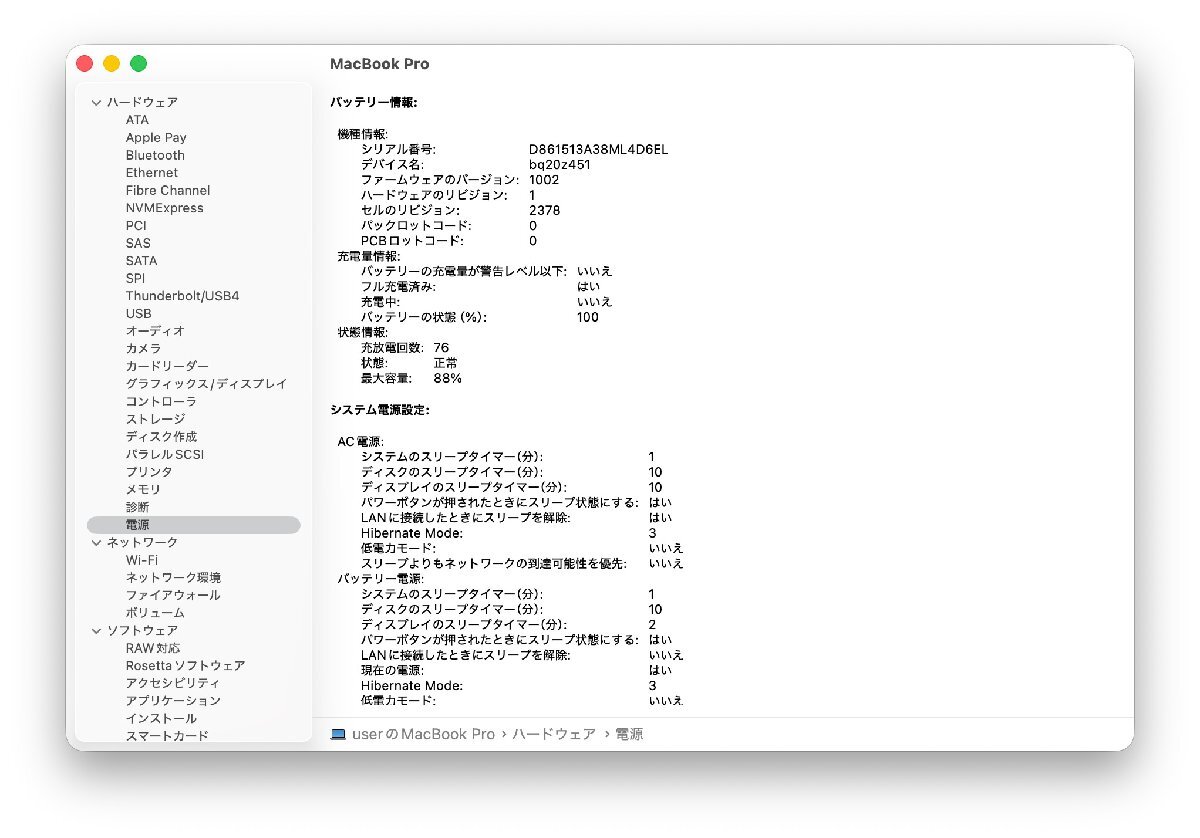The height and width of the screenshot is (838, 1200).
Task: Open the アプリケーション list
Action: (x=173, y=700)
